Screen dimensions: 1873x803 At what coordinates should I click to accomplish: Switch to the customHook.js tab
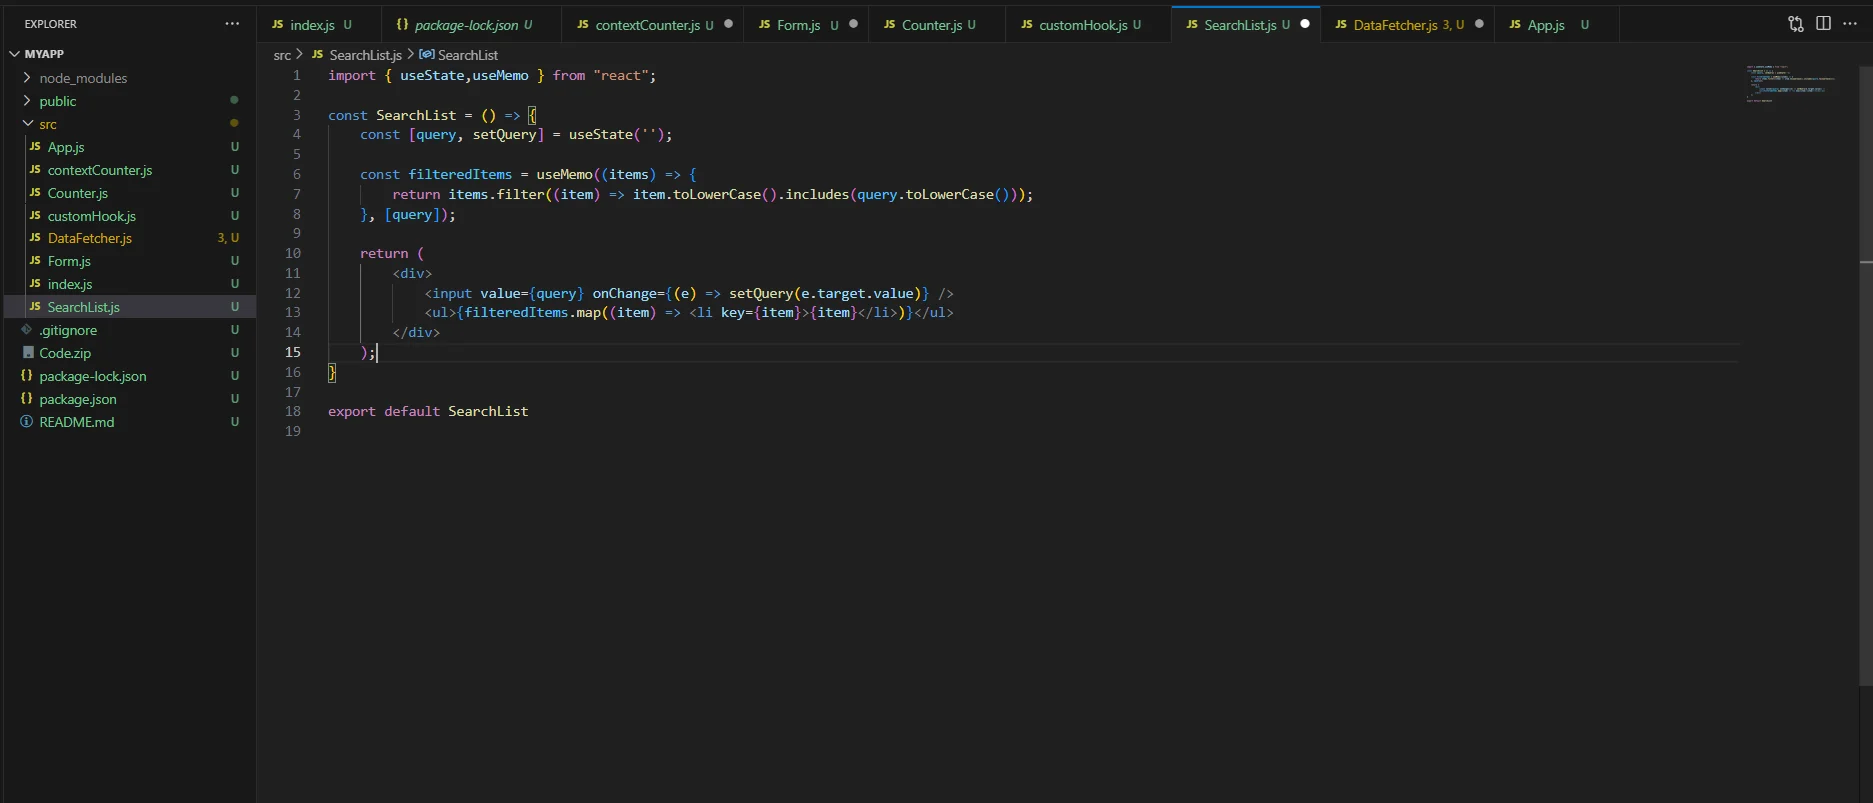(x=1087, y=25)
